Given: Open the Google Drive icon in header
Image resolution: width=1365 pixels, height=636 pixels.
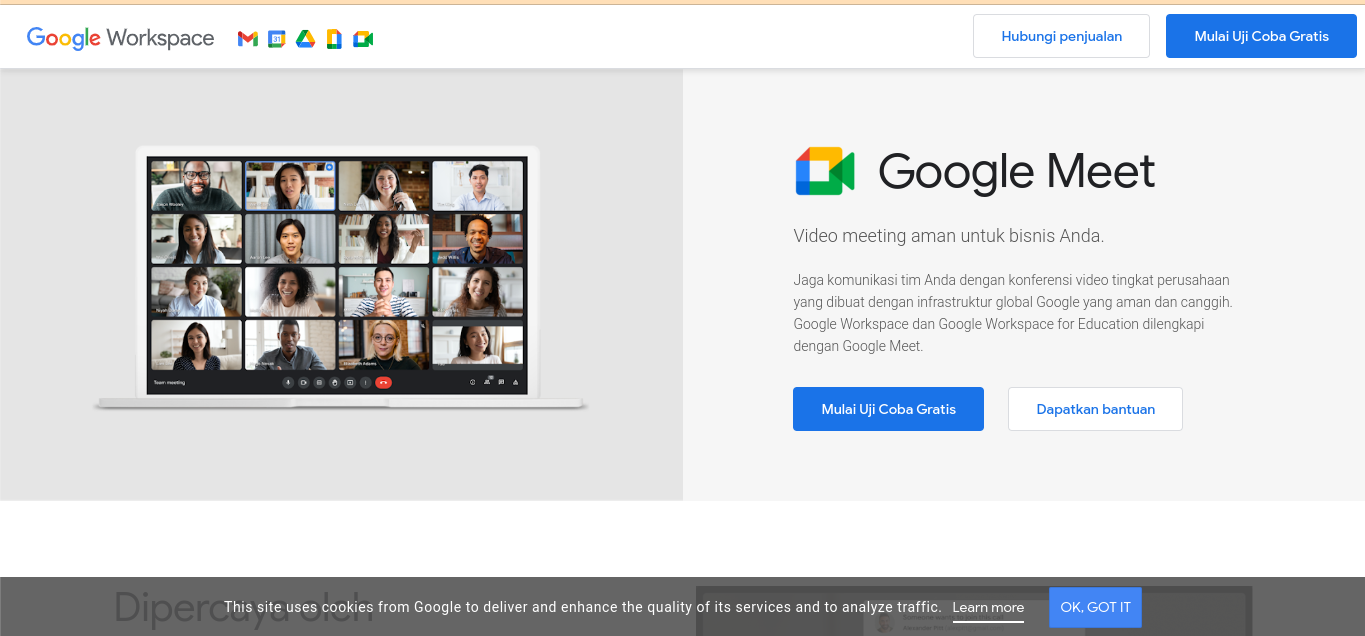Looking at the screenshot, I should (x=305, y=38).
